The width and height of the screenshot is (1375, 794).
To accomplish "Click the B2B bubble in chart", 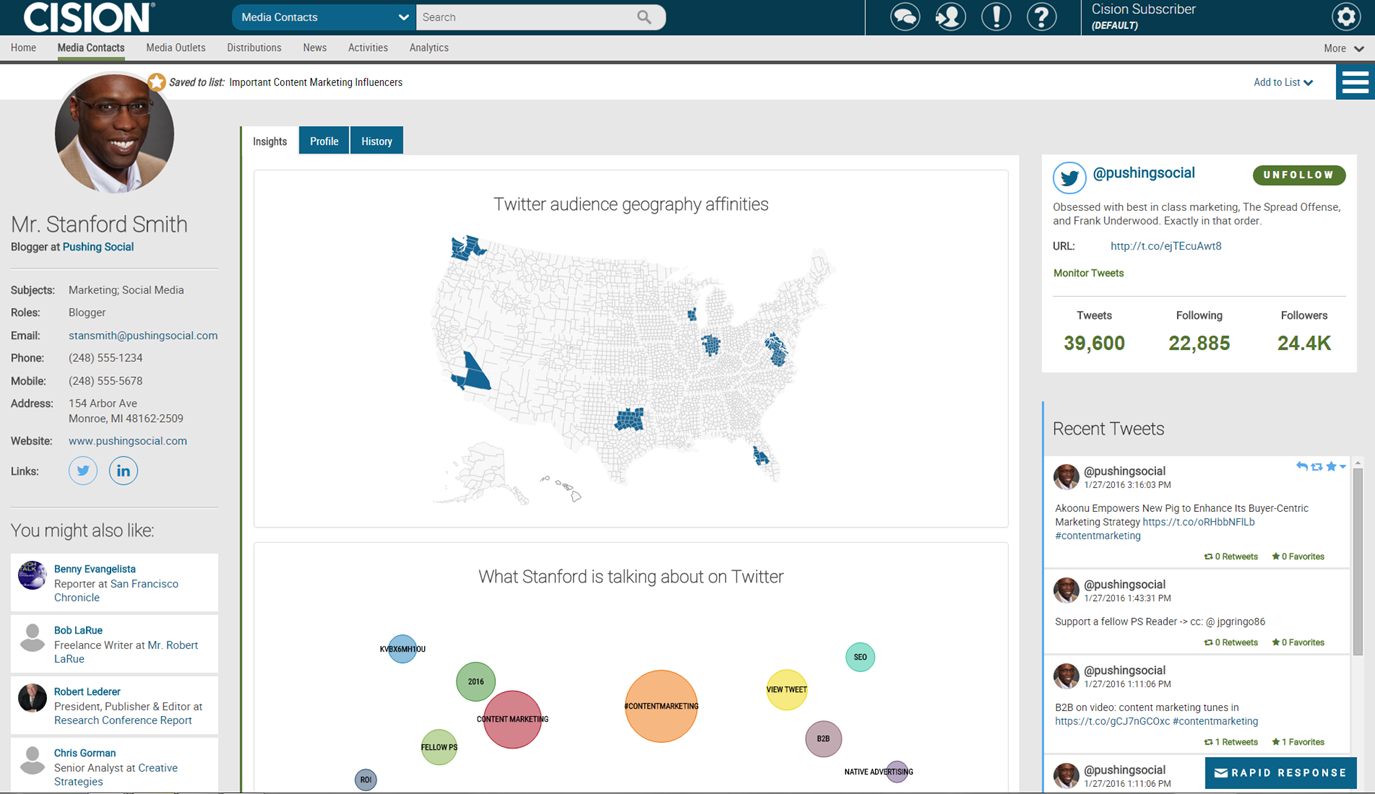I will tap(823, 739).
